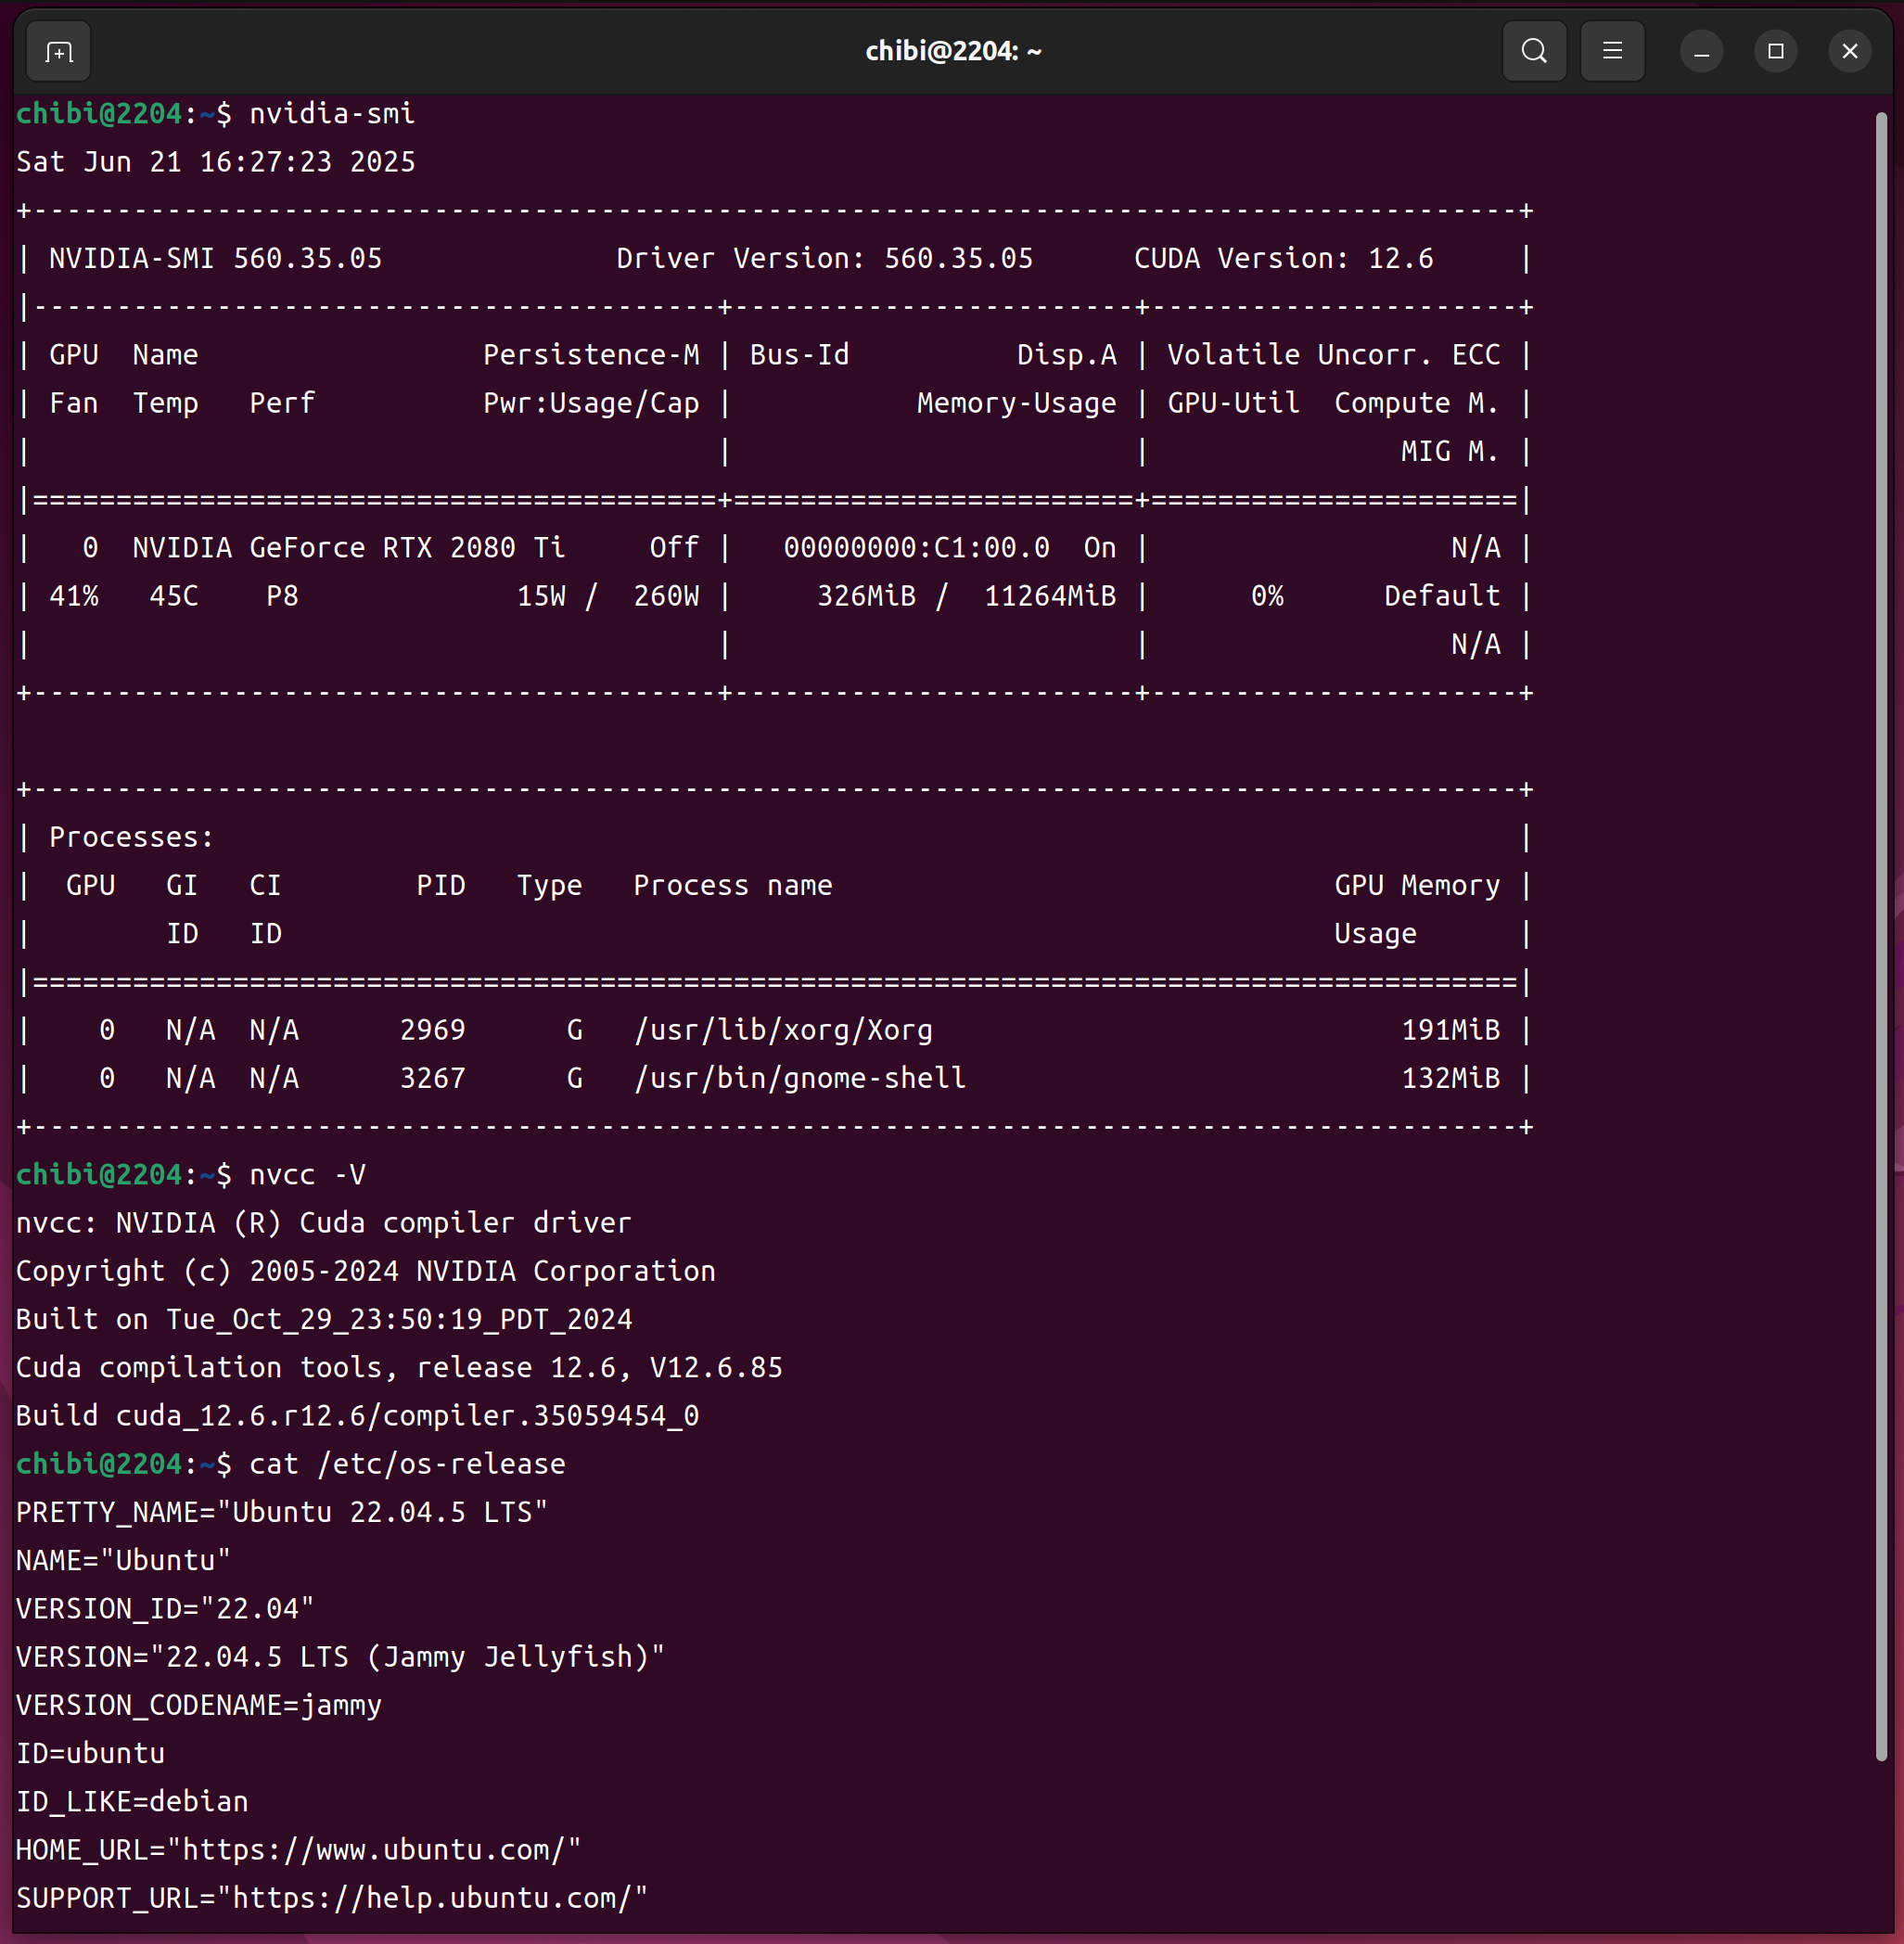Click the /usr/lib/xorg/Xorg process path

tap(783, 1030)
